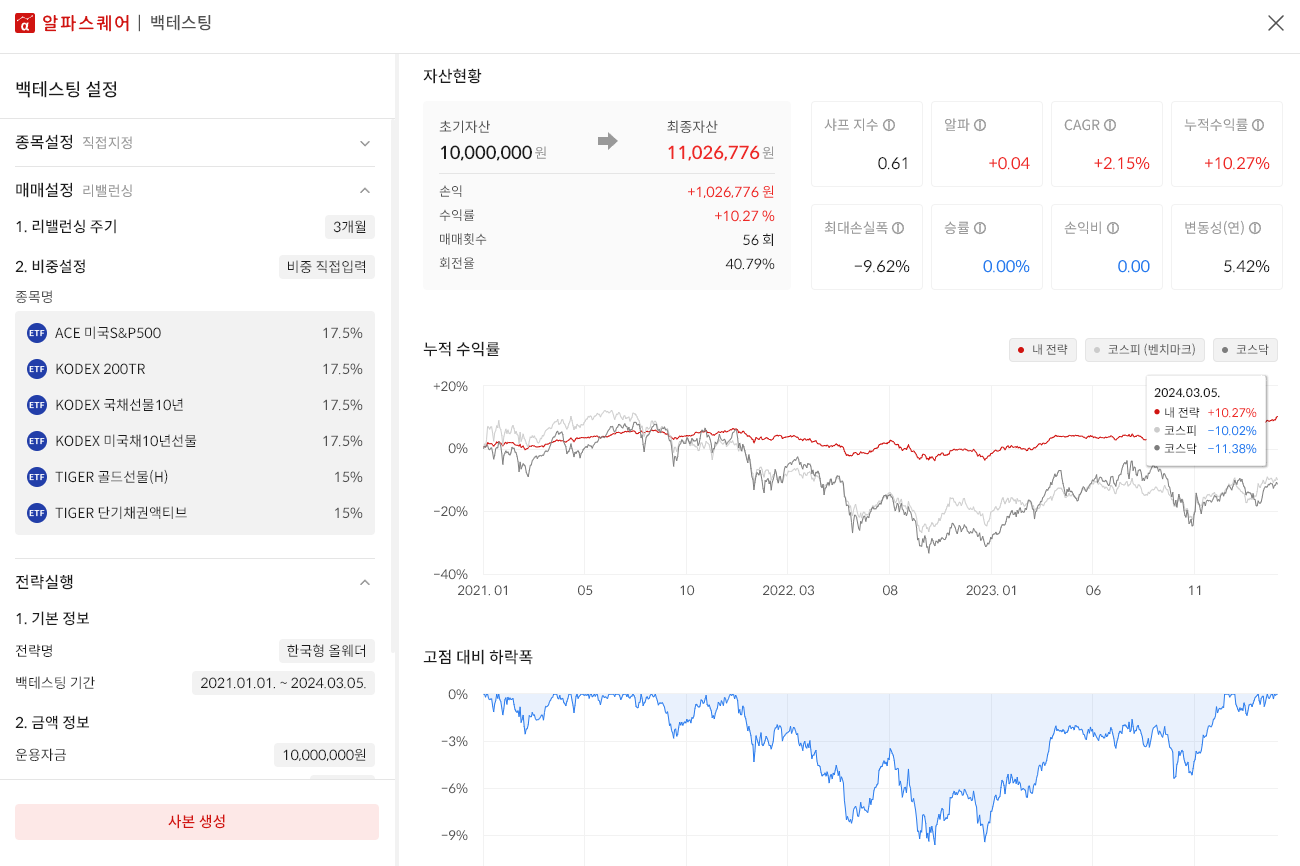Select the KODEX 국채선물10년 row
The image size is (1300, 866).
(x=195, y=405)
